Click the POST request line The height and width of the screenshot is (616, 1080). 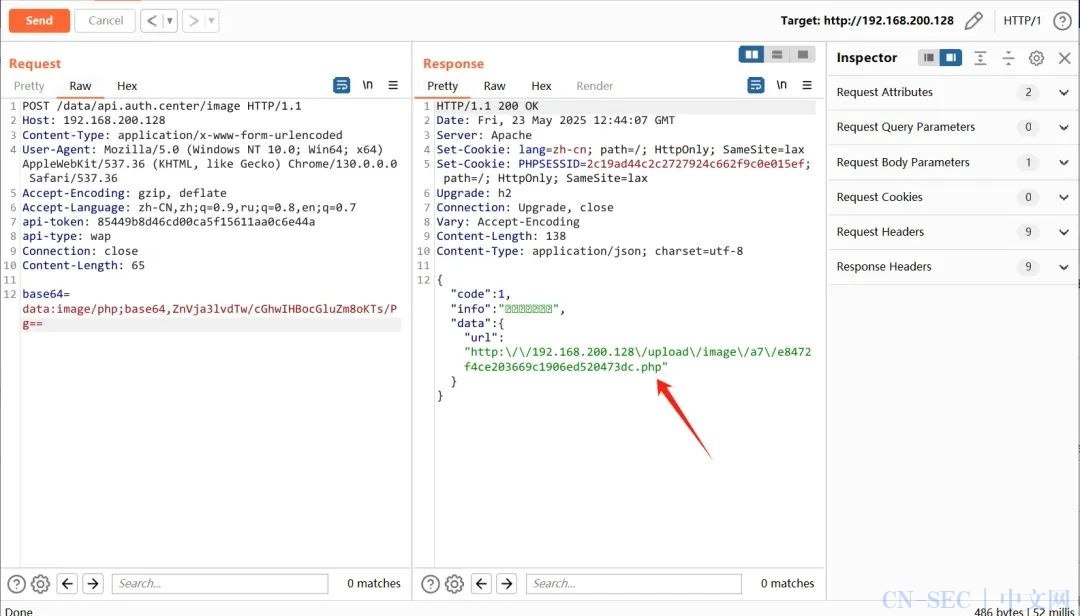[x=162, y=106]
